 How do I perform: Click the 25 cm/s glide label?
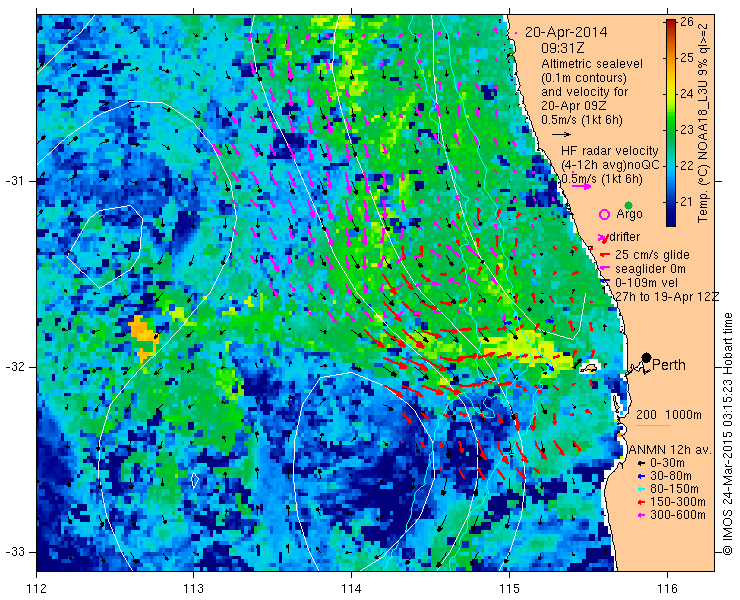652,255
